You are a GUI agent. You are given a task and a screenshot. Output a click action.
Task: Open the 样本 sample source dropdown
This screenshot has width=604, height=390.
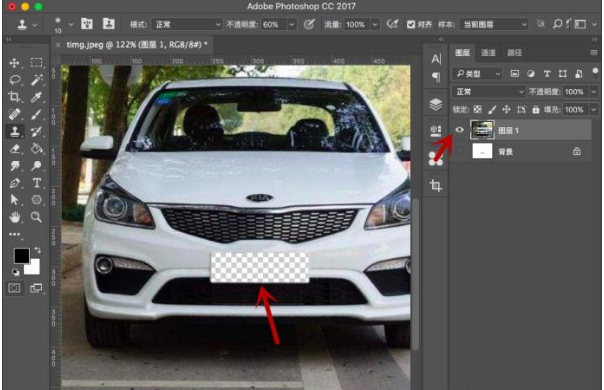494,25
